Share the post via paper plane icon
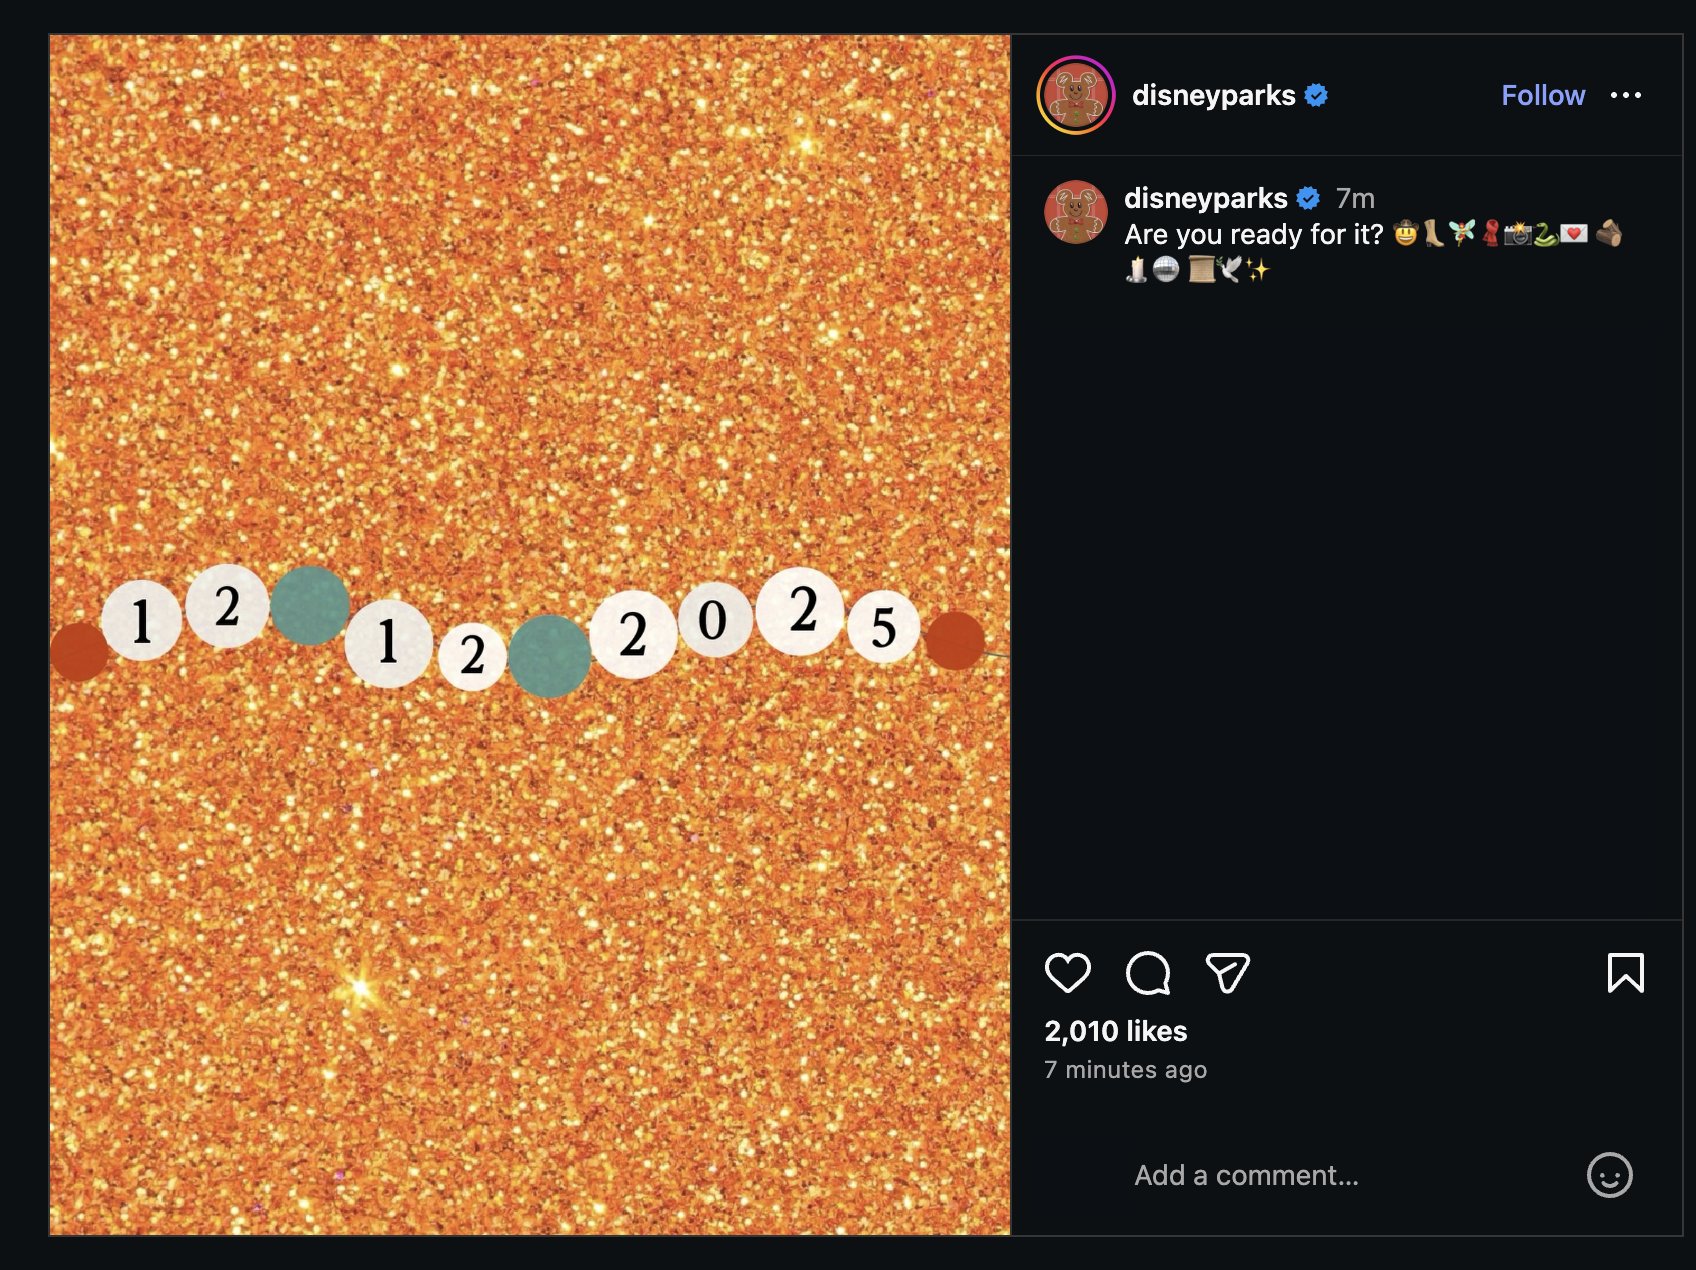This screenshot has height=1270, width=1696. (1227, 973)
